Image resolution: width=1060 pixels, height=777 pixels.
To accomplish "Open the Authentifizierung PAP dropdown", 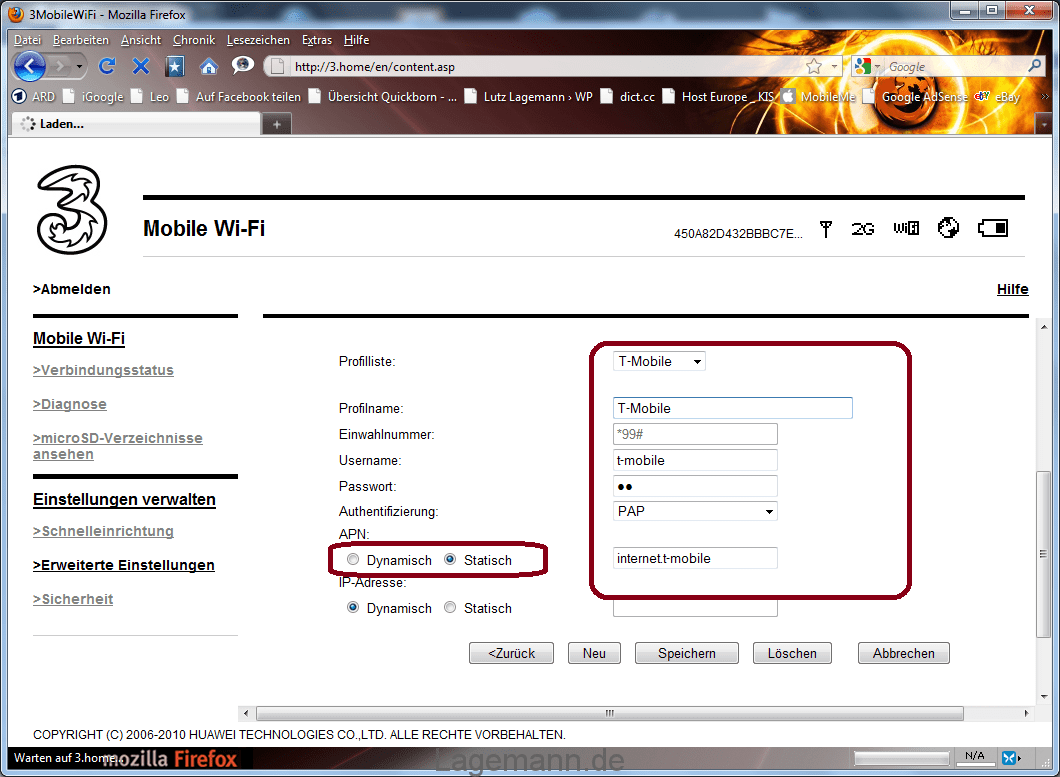I will pos(695,511).
